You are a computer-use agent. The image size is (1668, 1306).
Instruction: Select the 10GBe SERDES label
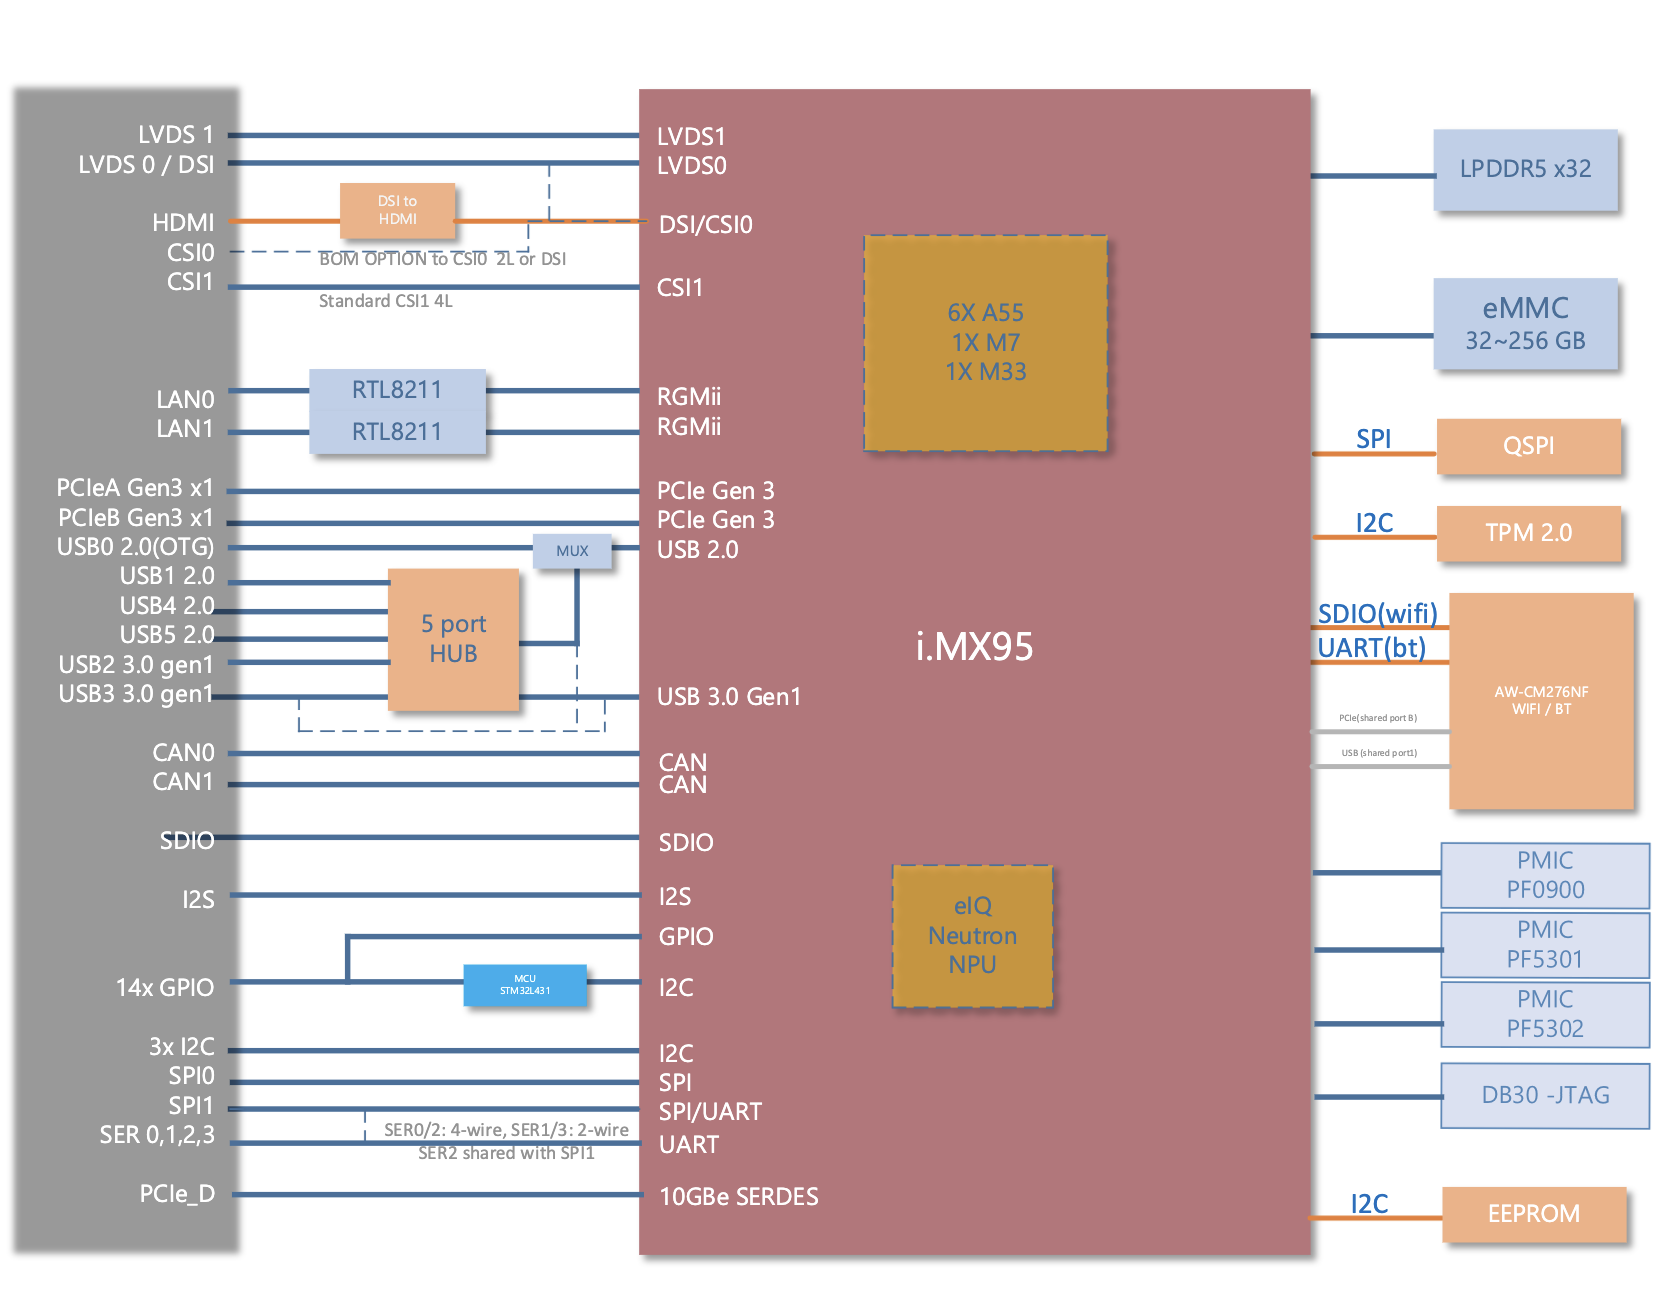click(x=738, y=1197)
